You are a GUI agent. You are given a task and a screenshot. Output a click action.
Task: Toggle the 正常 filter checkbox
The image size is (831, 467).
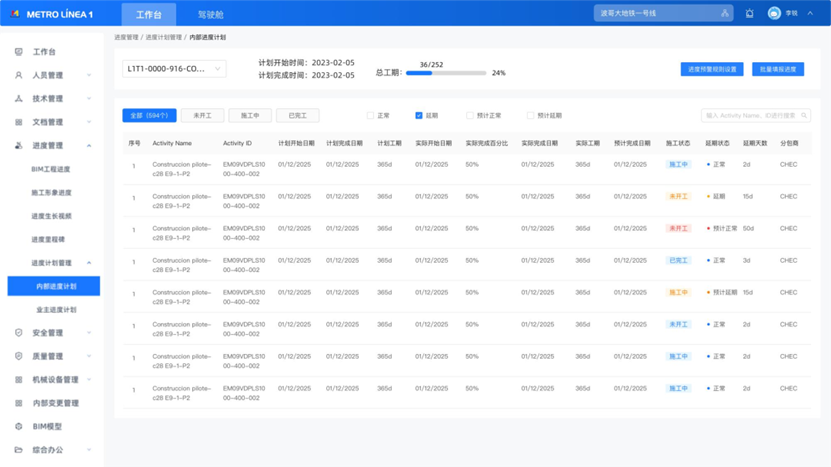point(370,116)
